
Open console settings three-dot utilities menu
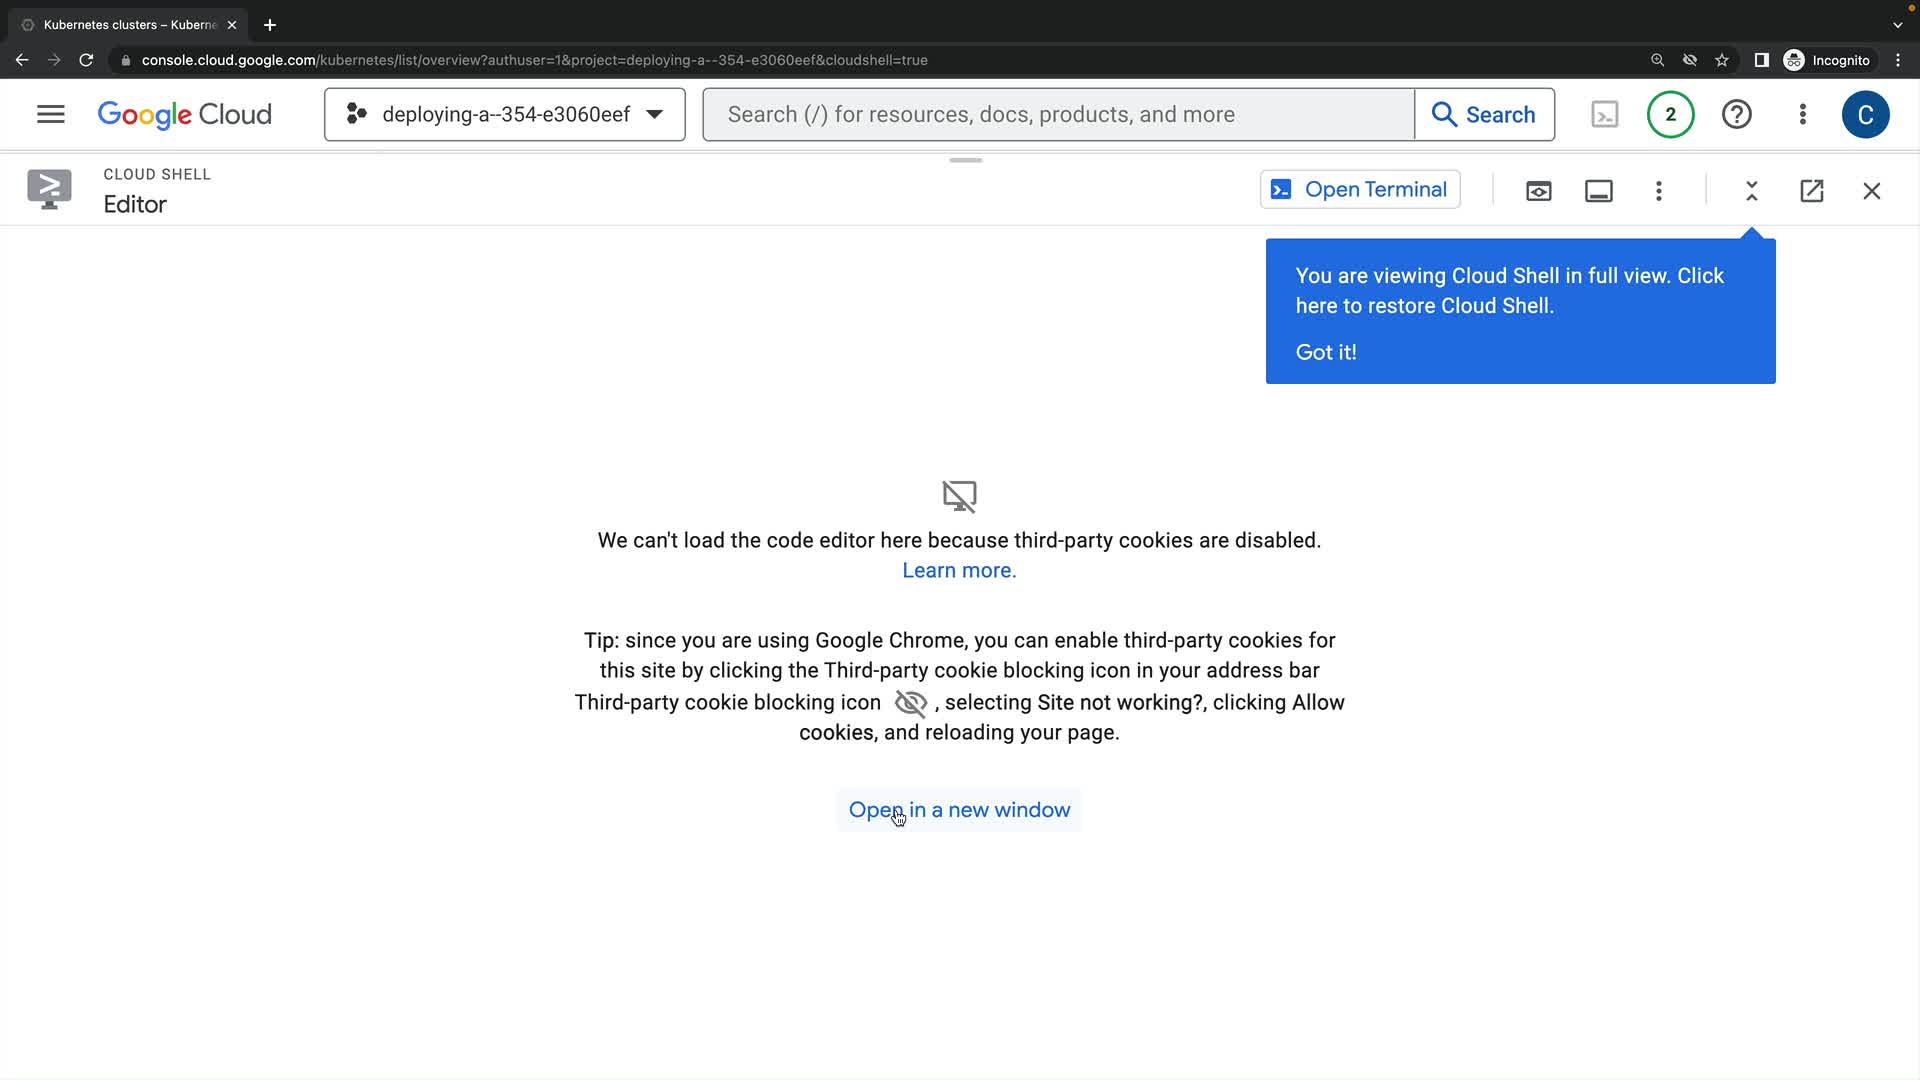click(x=1802, y=114)
